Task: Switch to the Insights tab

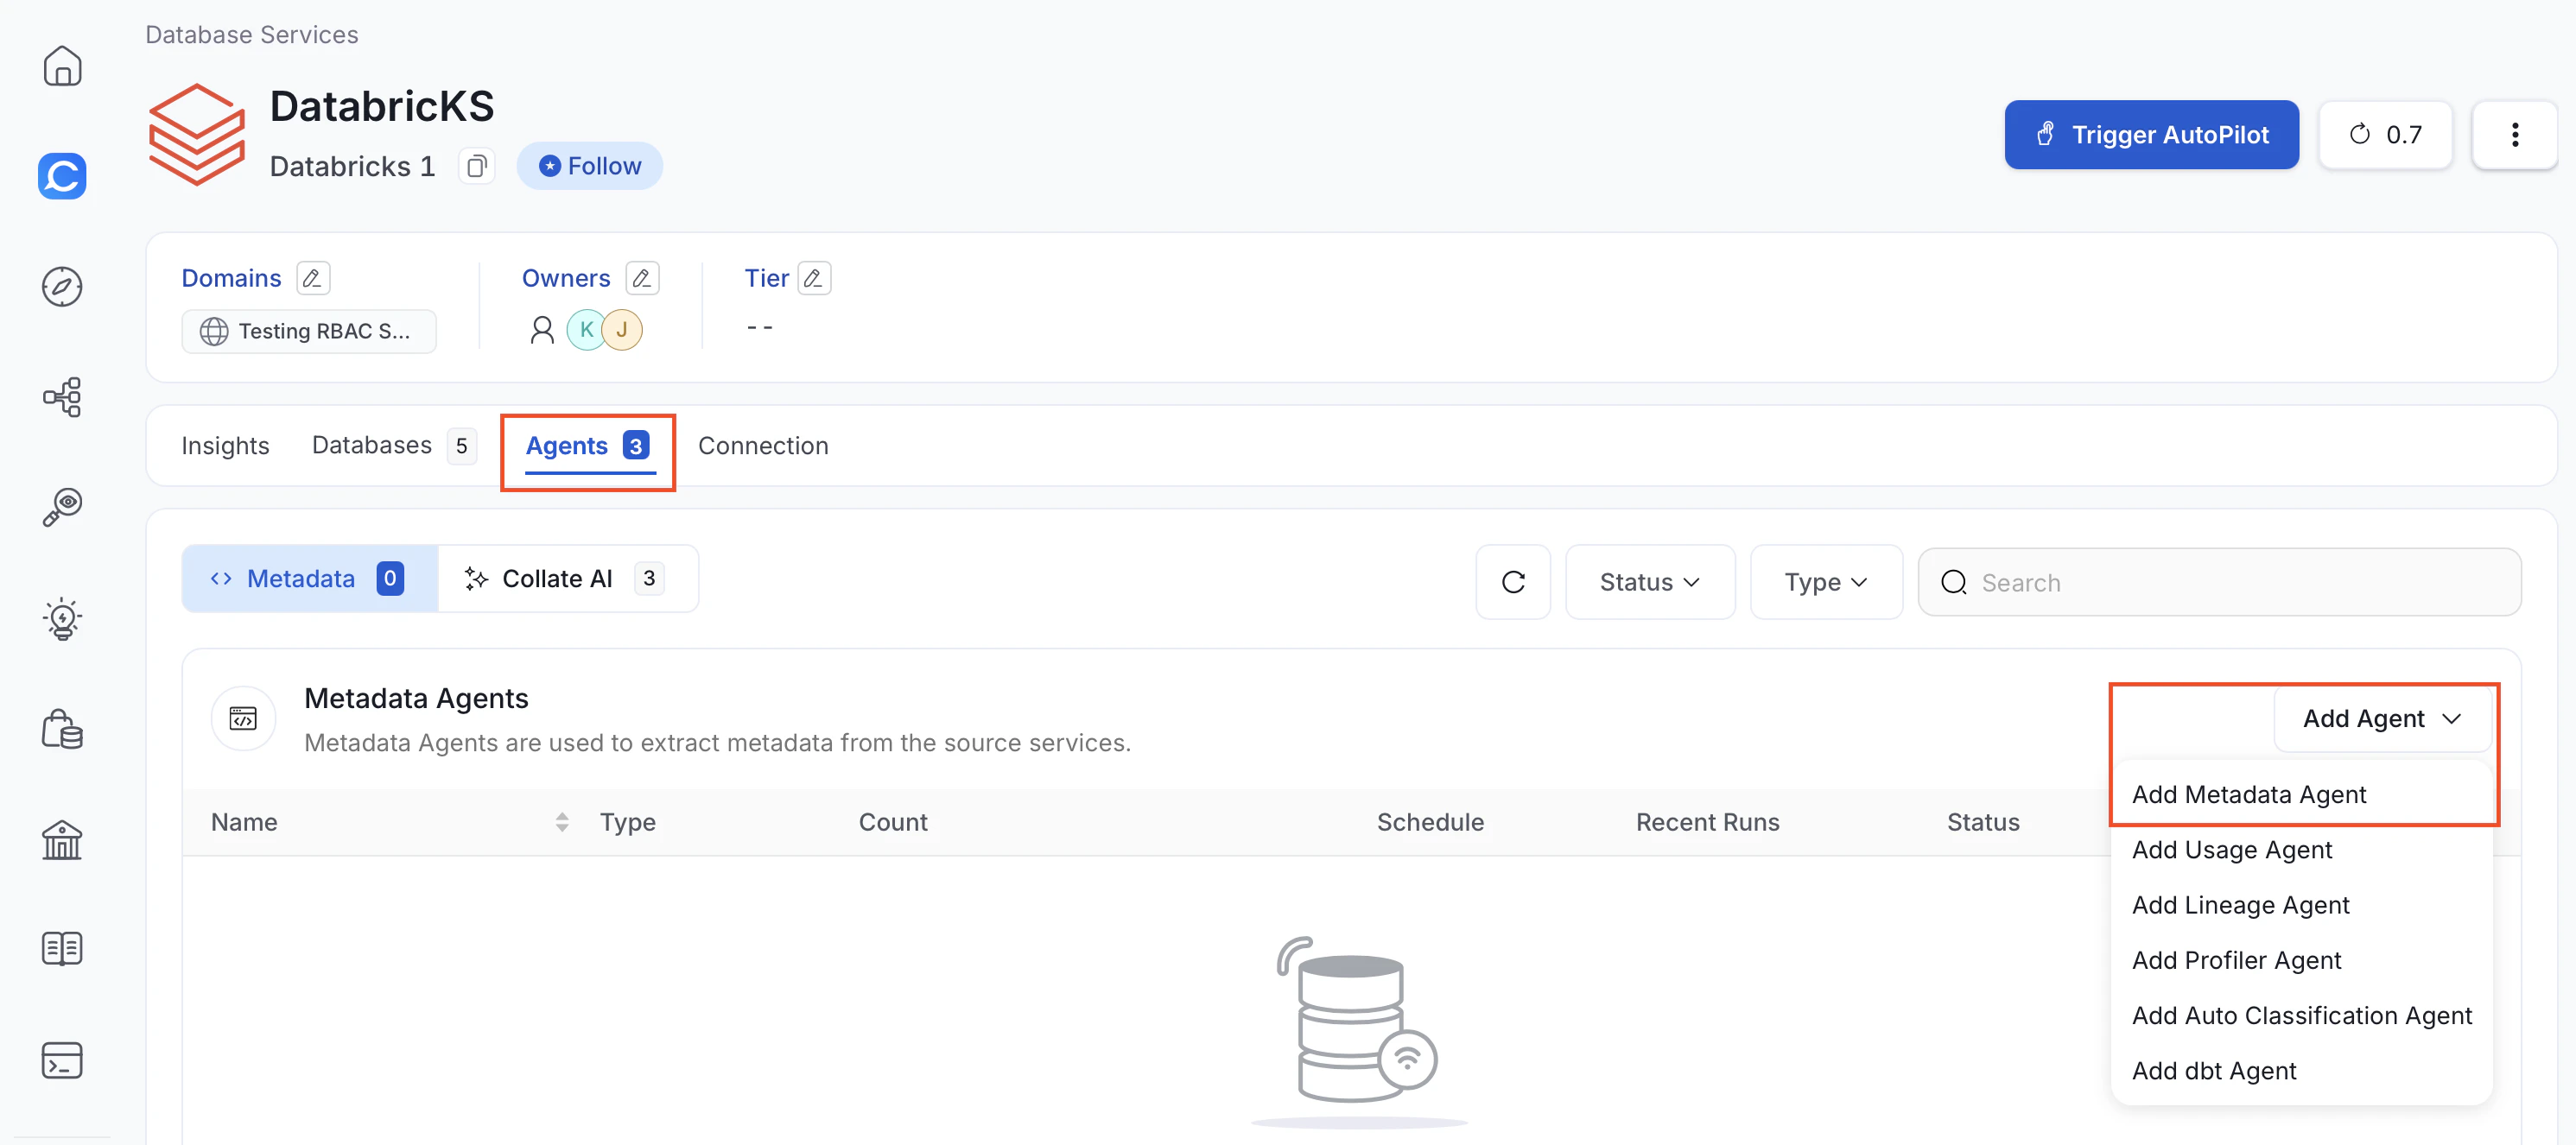Action: [225, 446]
